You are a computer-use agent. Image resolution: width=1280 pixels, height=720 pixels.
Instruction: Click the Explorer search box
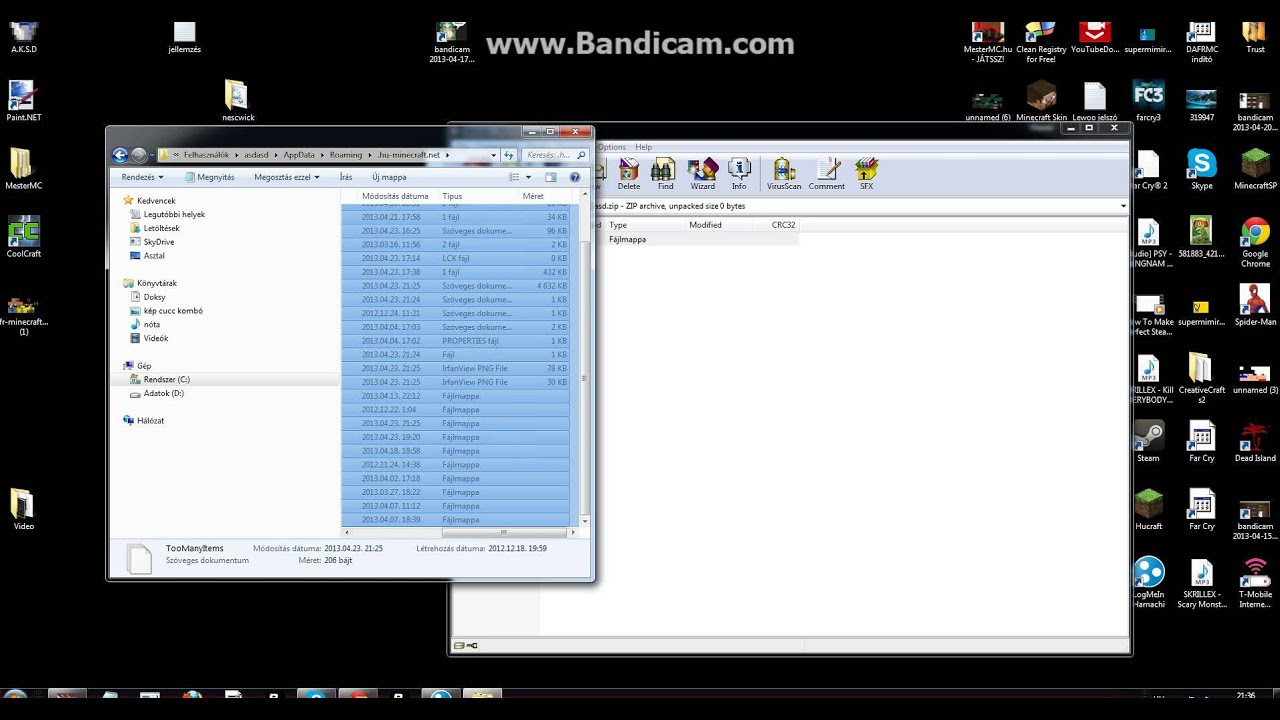point(555,155)
